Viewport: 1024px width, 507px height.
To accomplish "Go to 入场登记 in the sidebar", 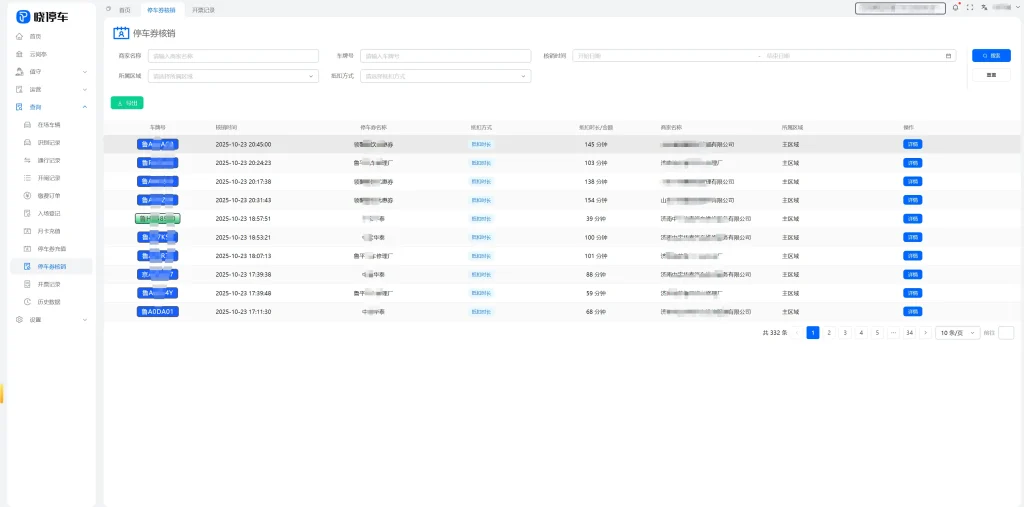I will (x=49, y=213).
